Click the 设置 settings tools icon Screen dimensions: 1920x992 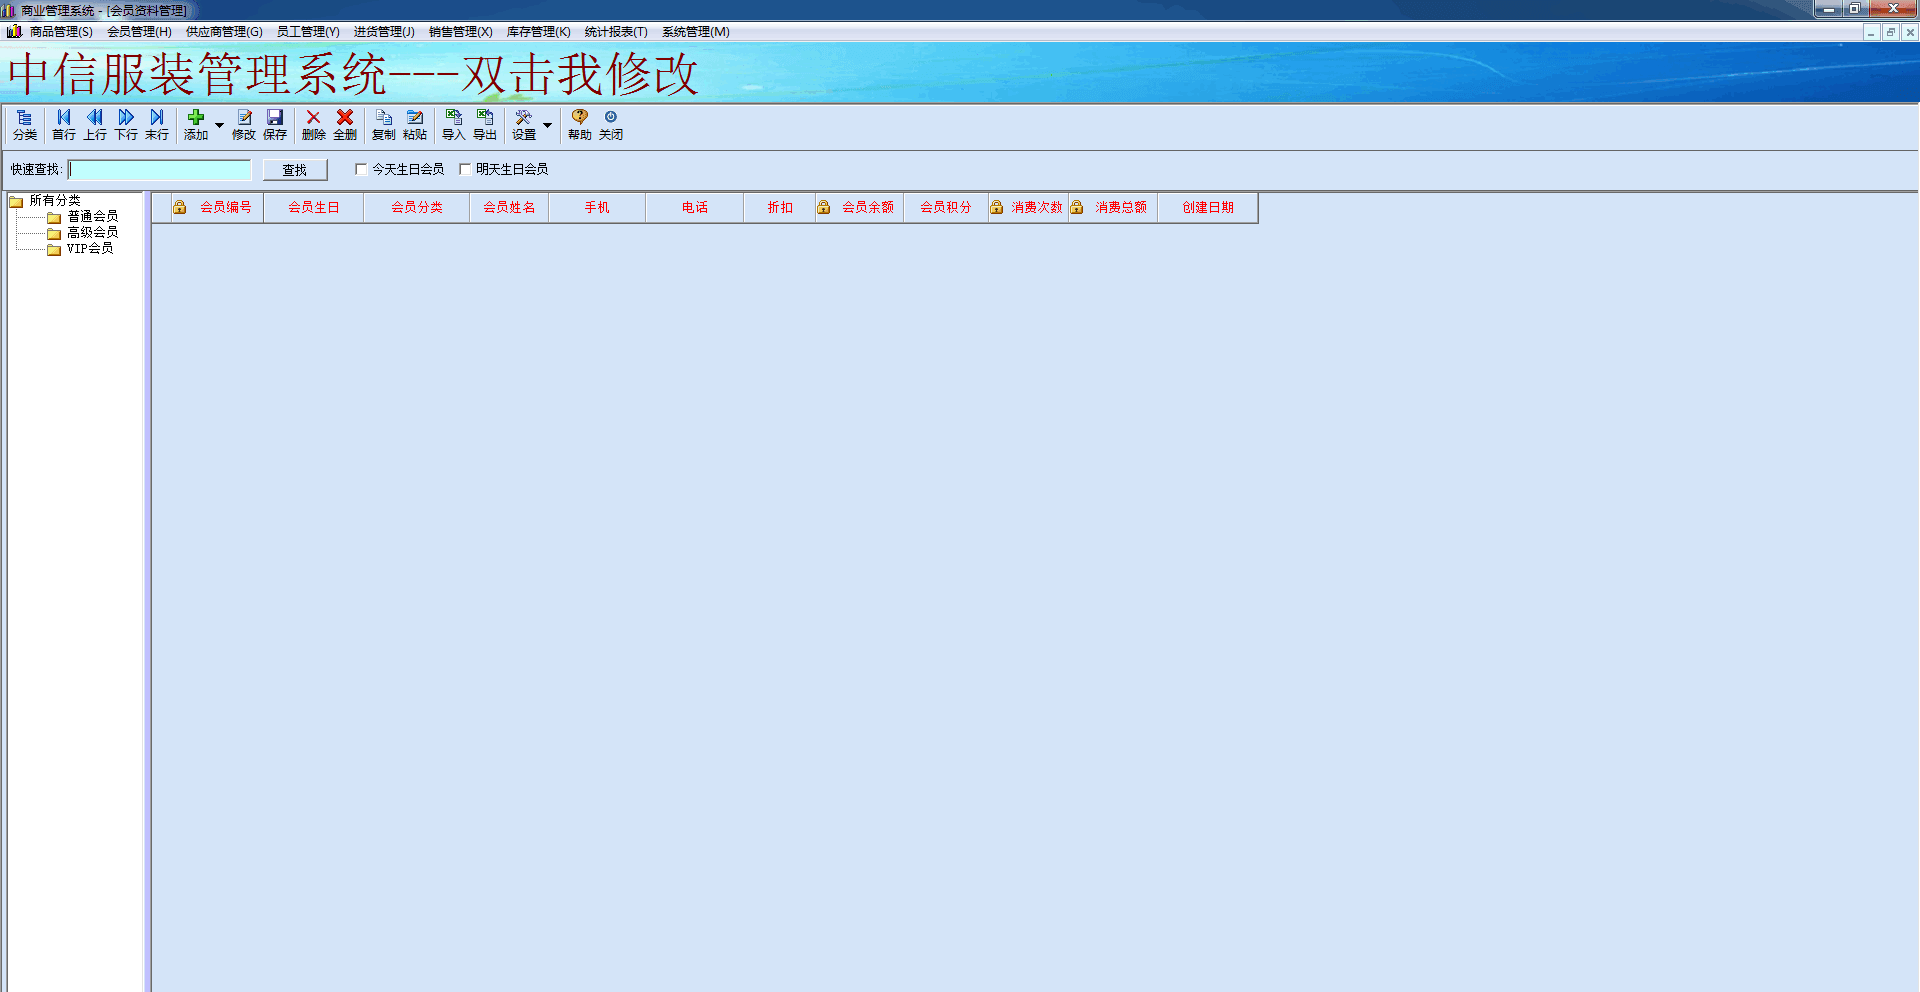524,125
